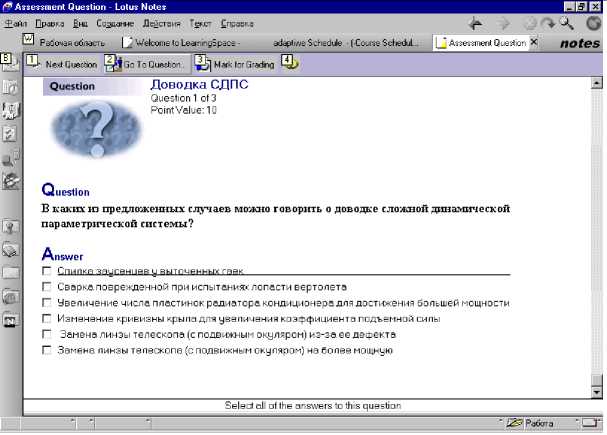Click the Доводка СДПС title
This screenshot has width=607, height=435.
coord(199,84)
